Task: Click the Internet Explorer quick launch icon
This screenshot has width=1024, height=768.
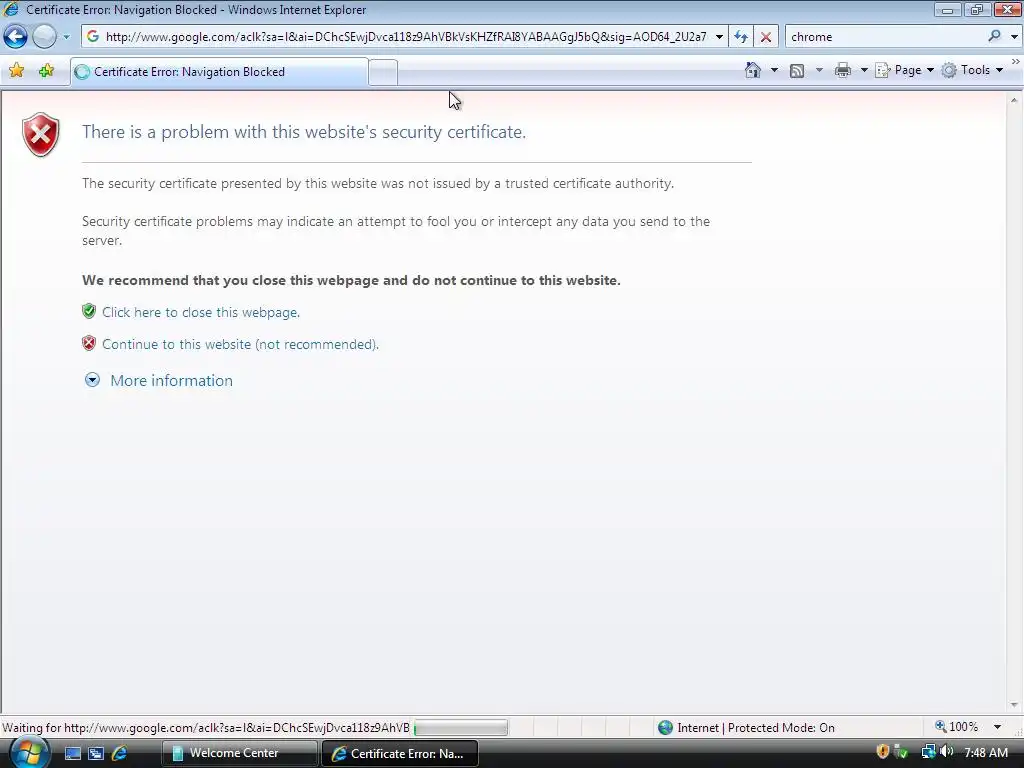Action: [x=119, y=753]
